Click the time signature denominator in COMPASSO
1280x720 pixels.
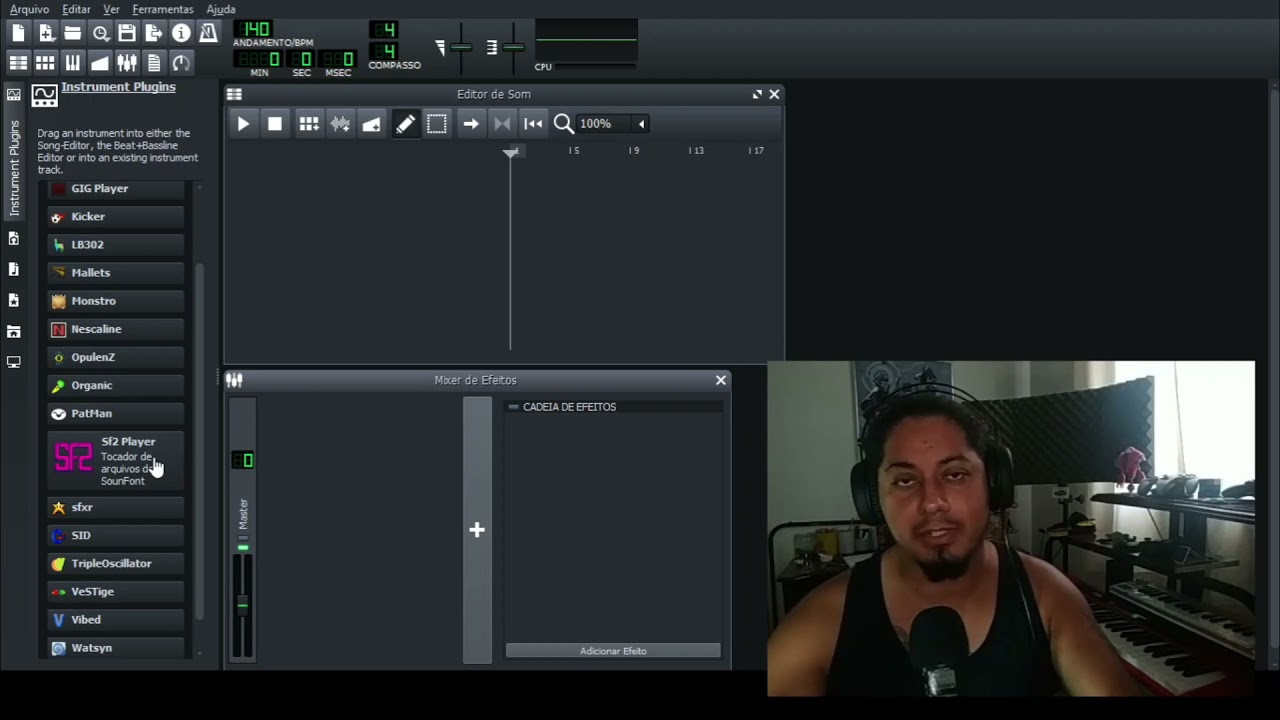[384, 50]
